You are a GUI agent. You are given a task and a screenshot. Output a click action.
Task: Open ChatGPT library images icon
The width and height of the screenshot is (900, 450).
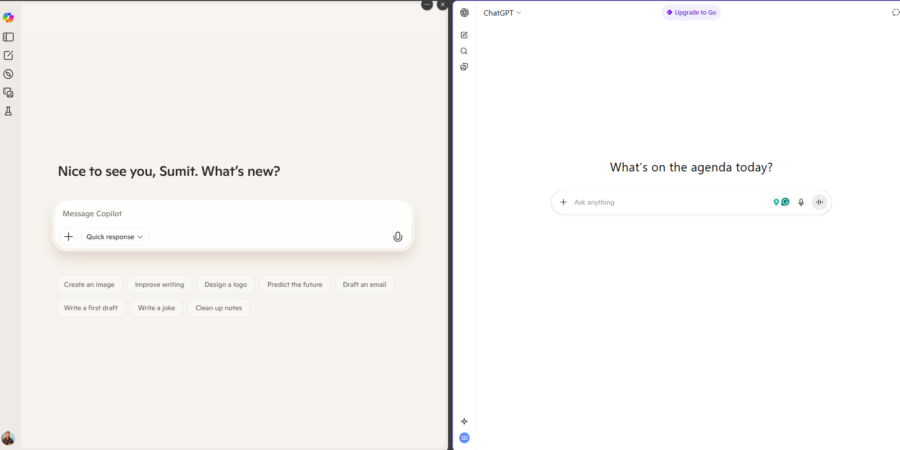pos(464,67)
